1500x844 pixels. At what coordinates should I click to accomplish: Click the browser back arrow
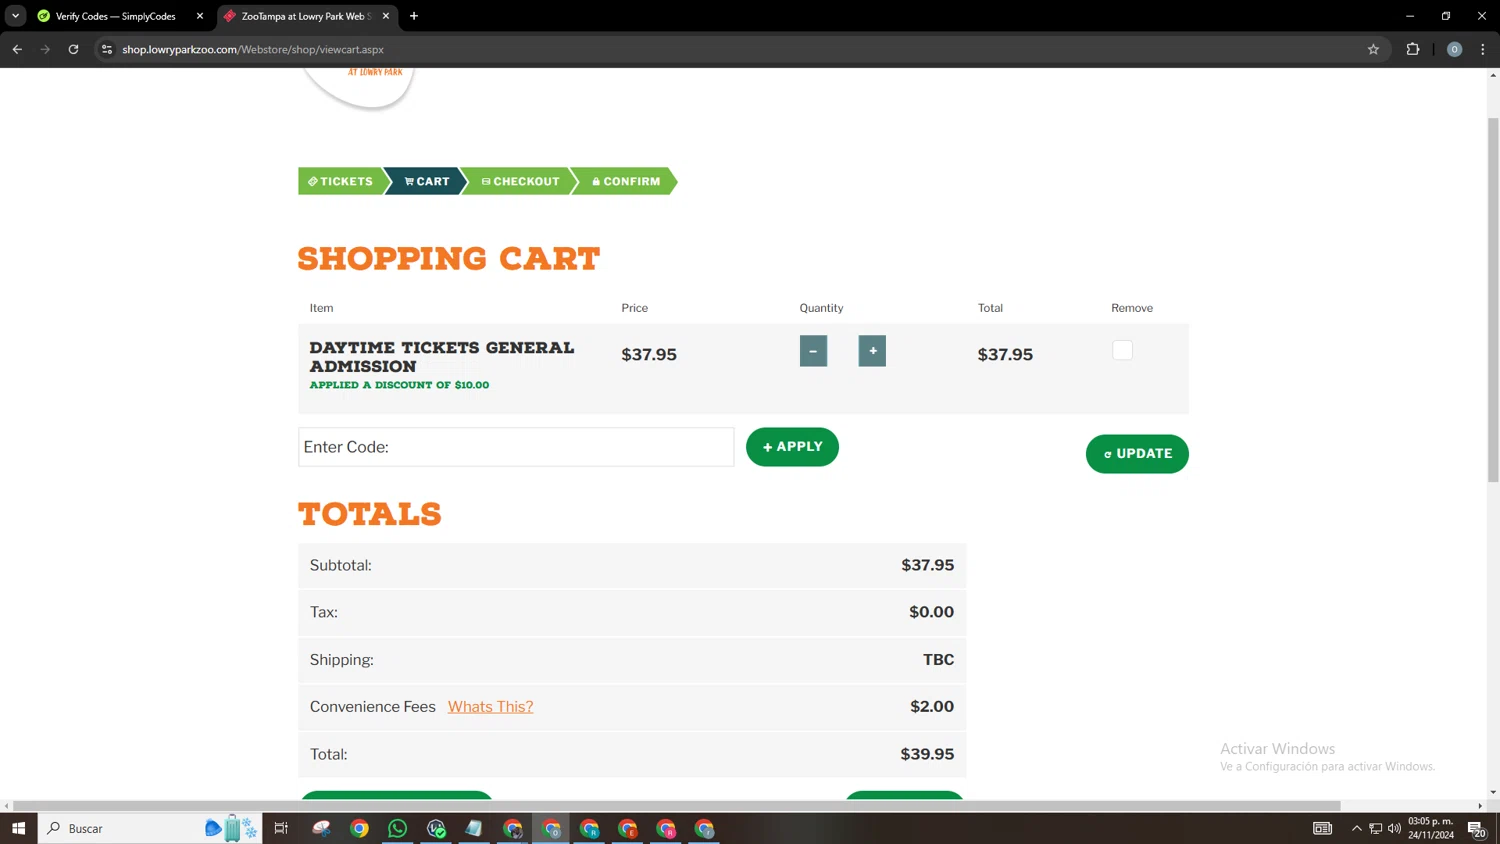[x=17, y=49]
